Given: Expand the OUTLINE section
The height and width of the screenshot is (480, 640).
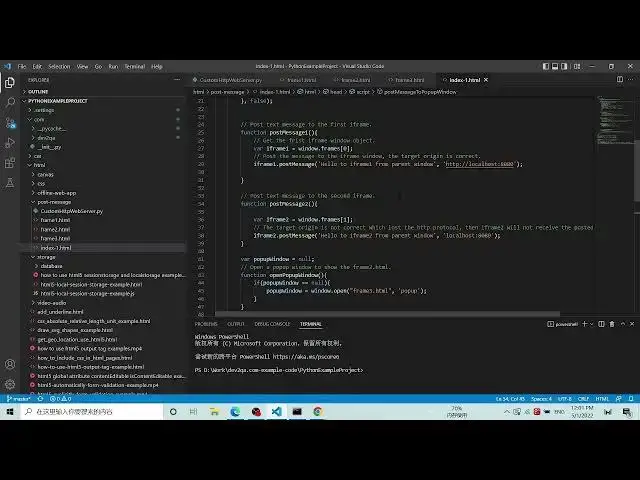Looking at the screenshot, I should (39, 92).
